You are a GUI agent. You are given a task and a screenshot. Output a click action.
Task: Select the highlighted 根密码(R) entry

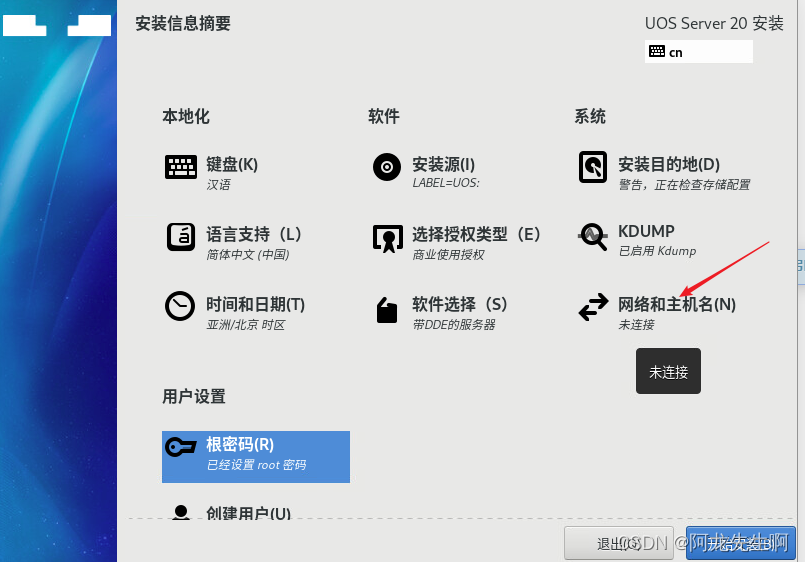point(256,457)
